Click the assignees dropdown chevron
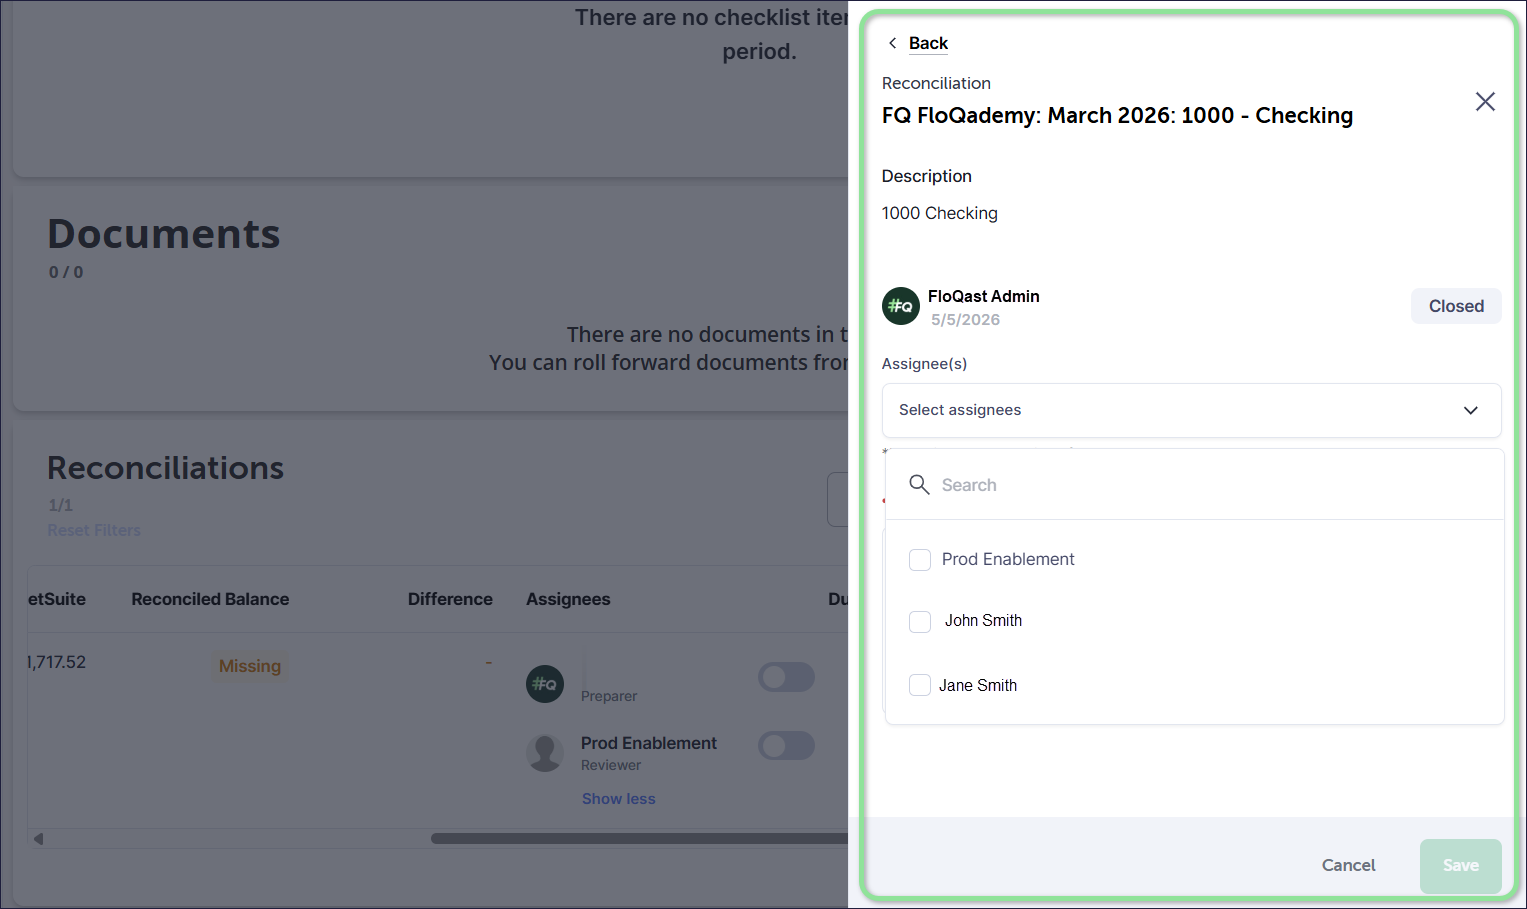This screenshot has height=909, width=1527. click(1470, 410)
